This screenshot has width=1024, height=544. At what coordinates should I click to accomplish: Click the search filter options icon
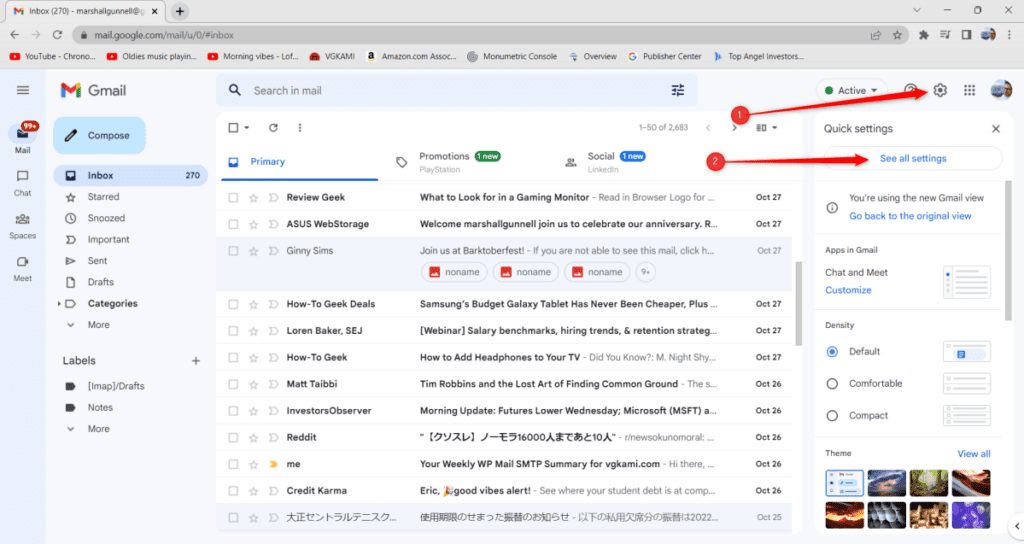(x=678, y=90)
